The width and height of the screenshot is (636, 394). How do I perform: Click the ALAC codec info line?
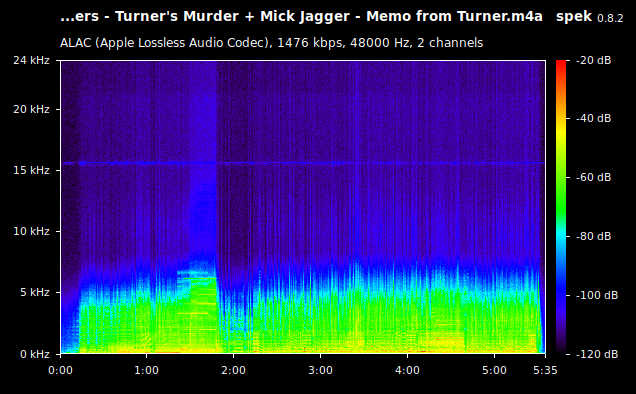pyautogui.click(x=271, y=43)
